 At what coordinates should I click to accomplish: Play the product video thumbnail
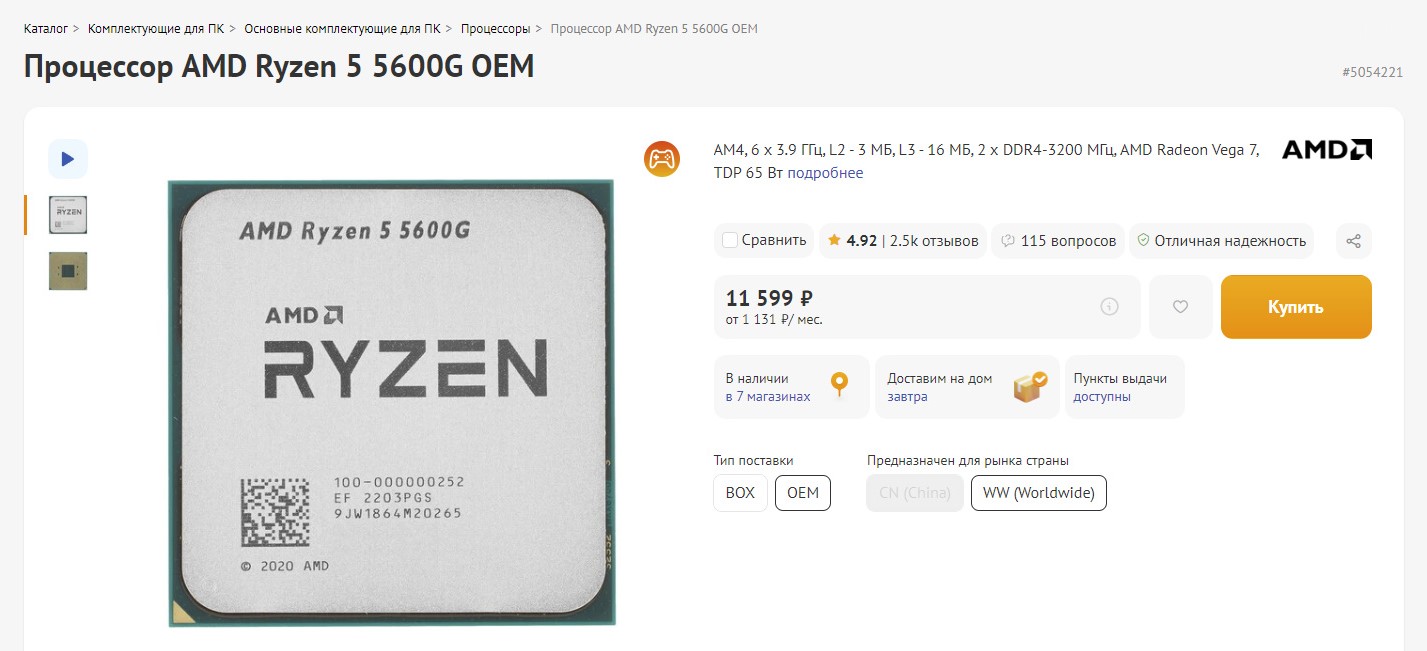coord(68,159)
